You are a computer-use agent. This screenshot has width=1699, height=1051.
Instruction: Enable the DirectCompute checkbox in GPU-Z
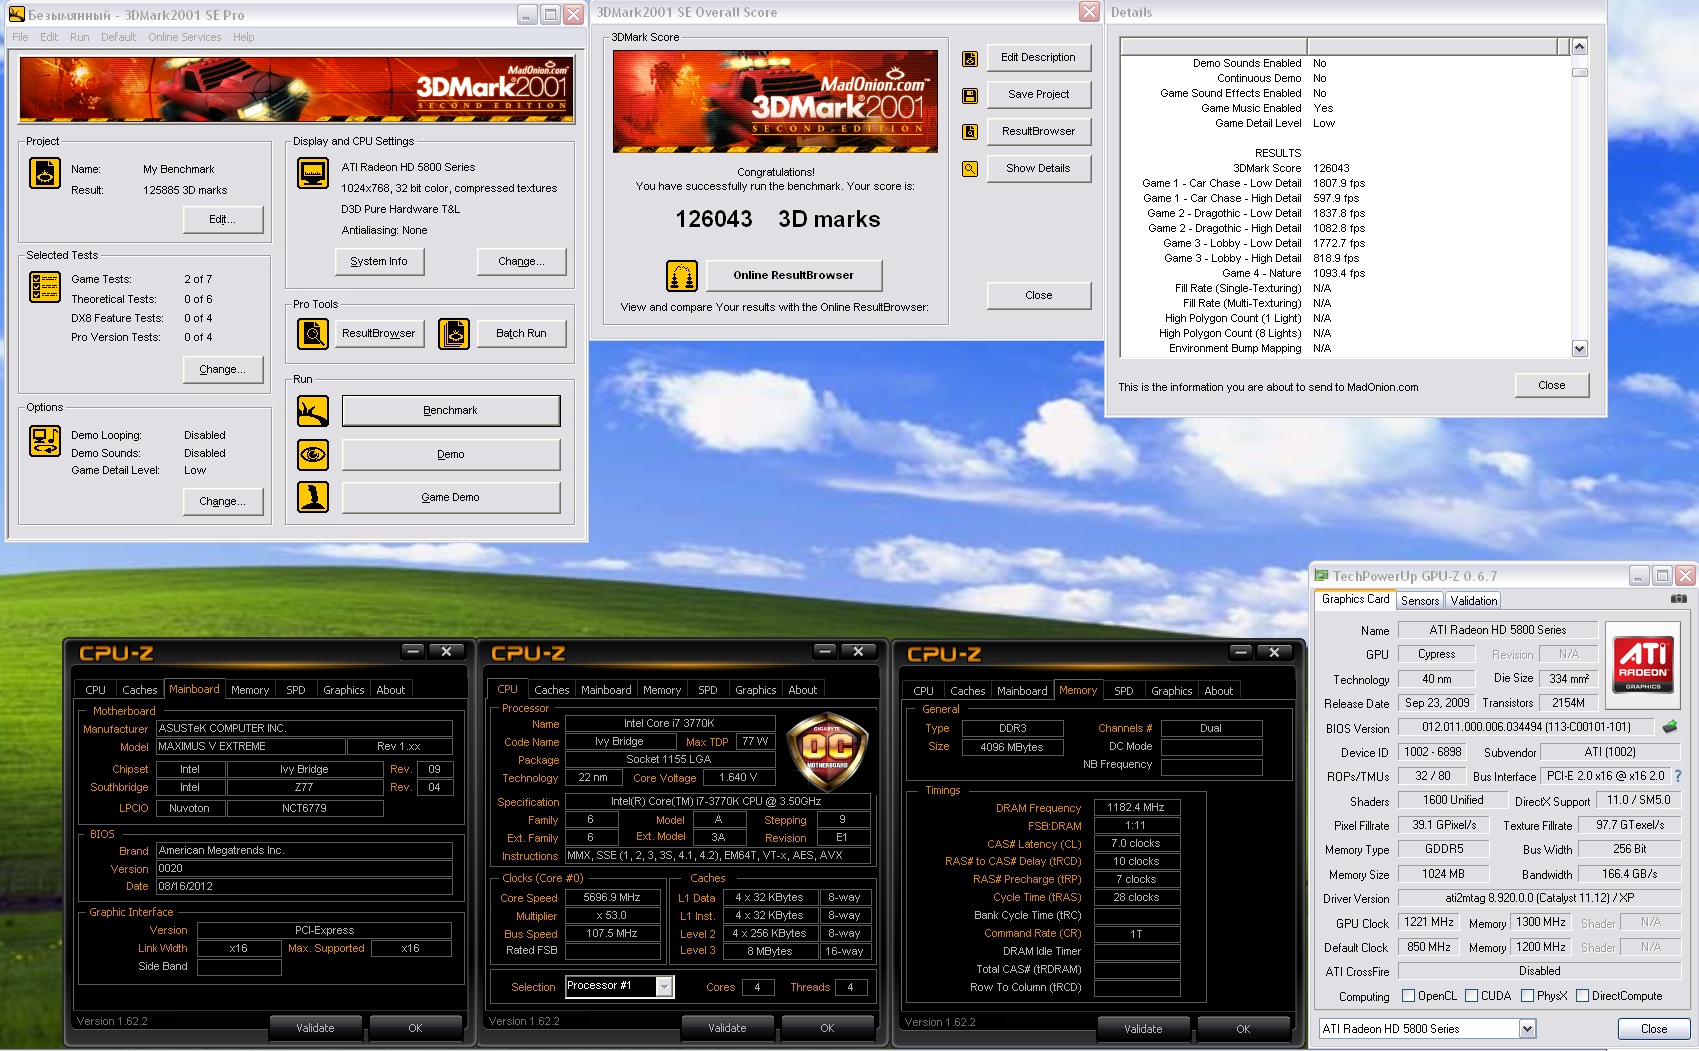tap(1582, 996)
